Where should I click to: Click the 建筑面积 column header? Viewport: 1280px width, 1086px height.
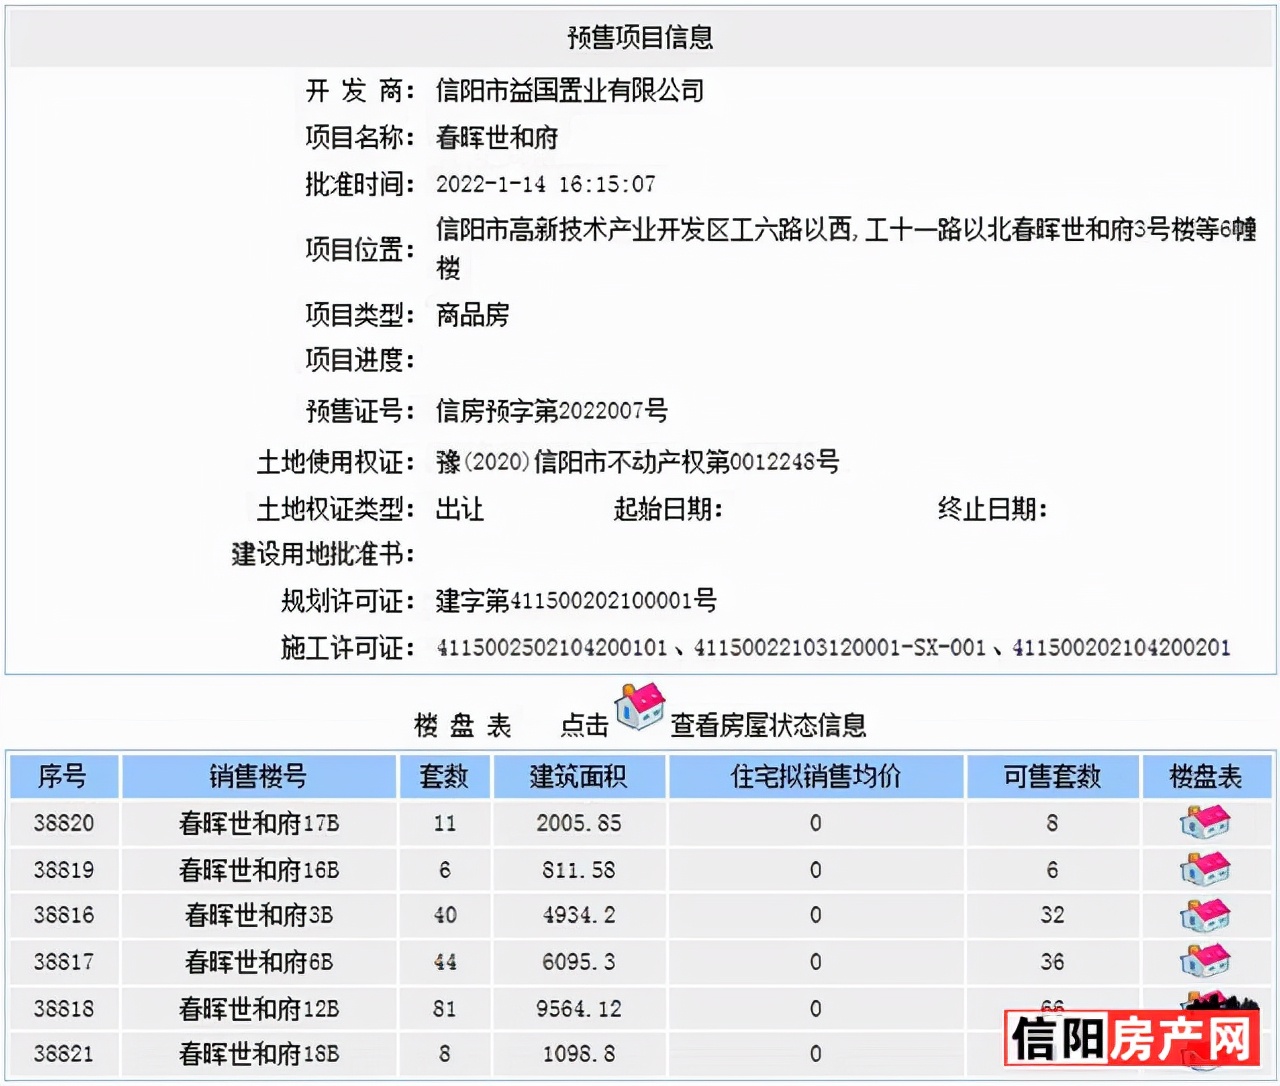578,776
